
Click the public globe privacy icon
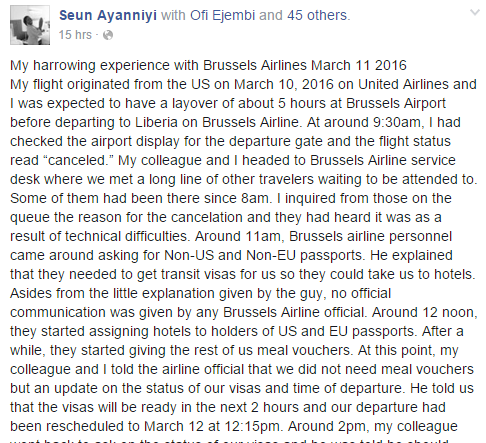tap(108, 35)
